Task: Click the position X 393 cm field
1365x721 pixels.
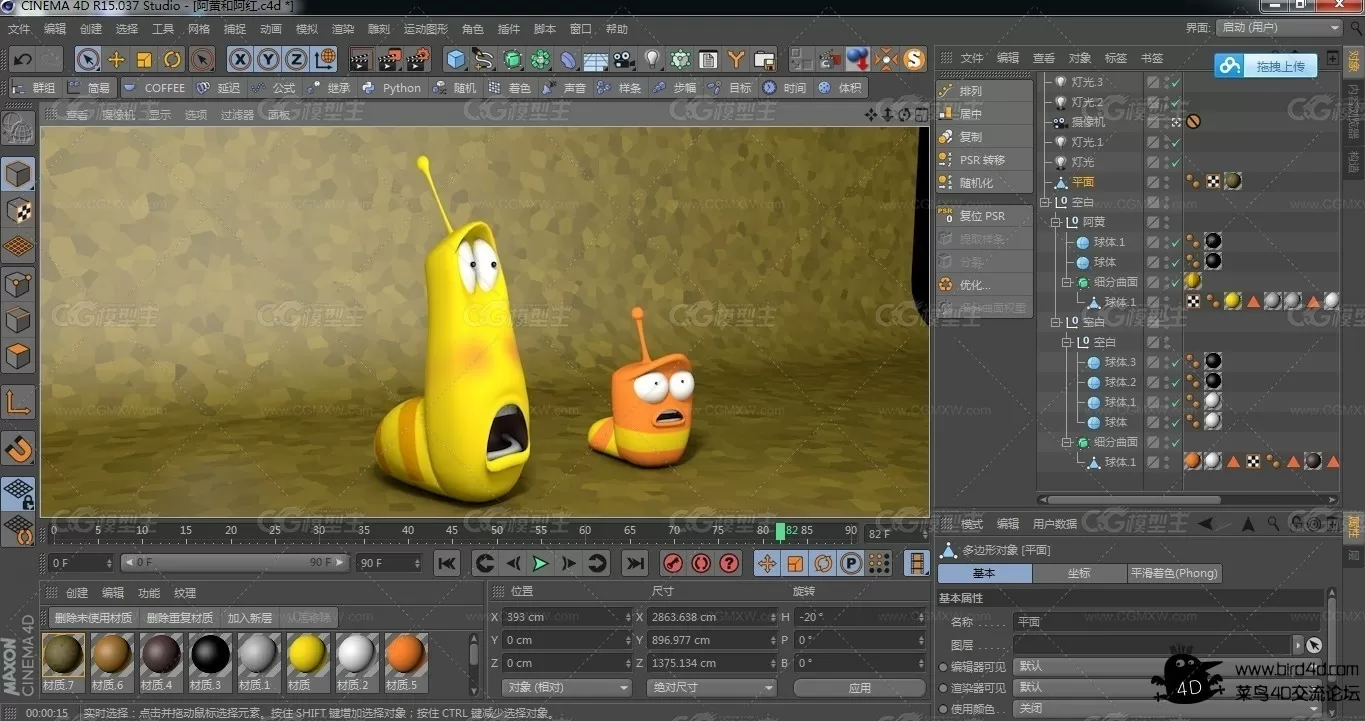Action: [567, 618]
